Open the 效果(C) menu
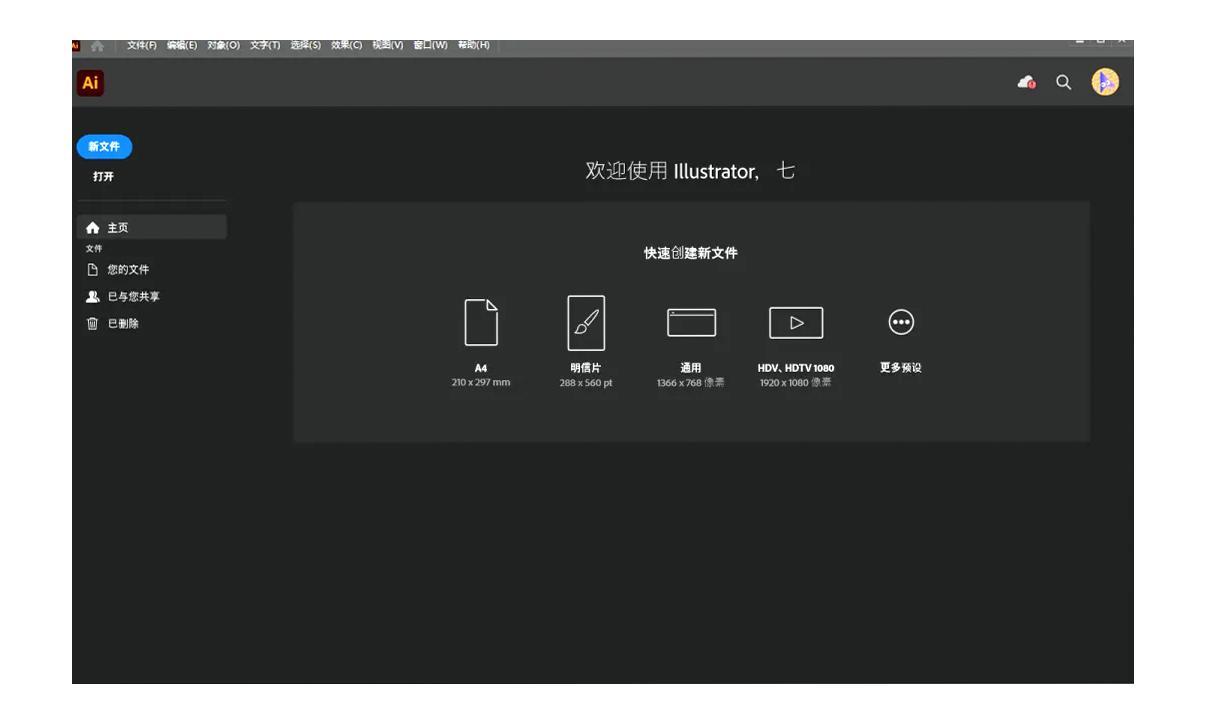 [x=347, y=45]
